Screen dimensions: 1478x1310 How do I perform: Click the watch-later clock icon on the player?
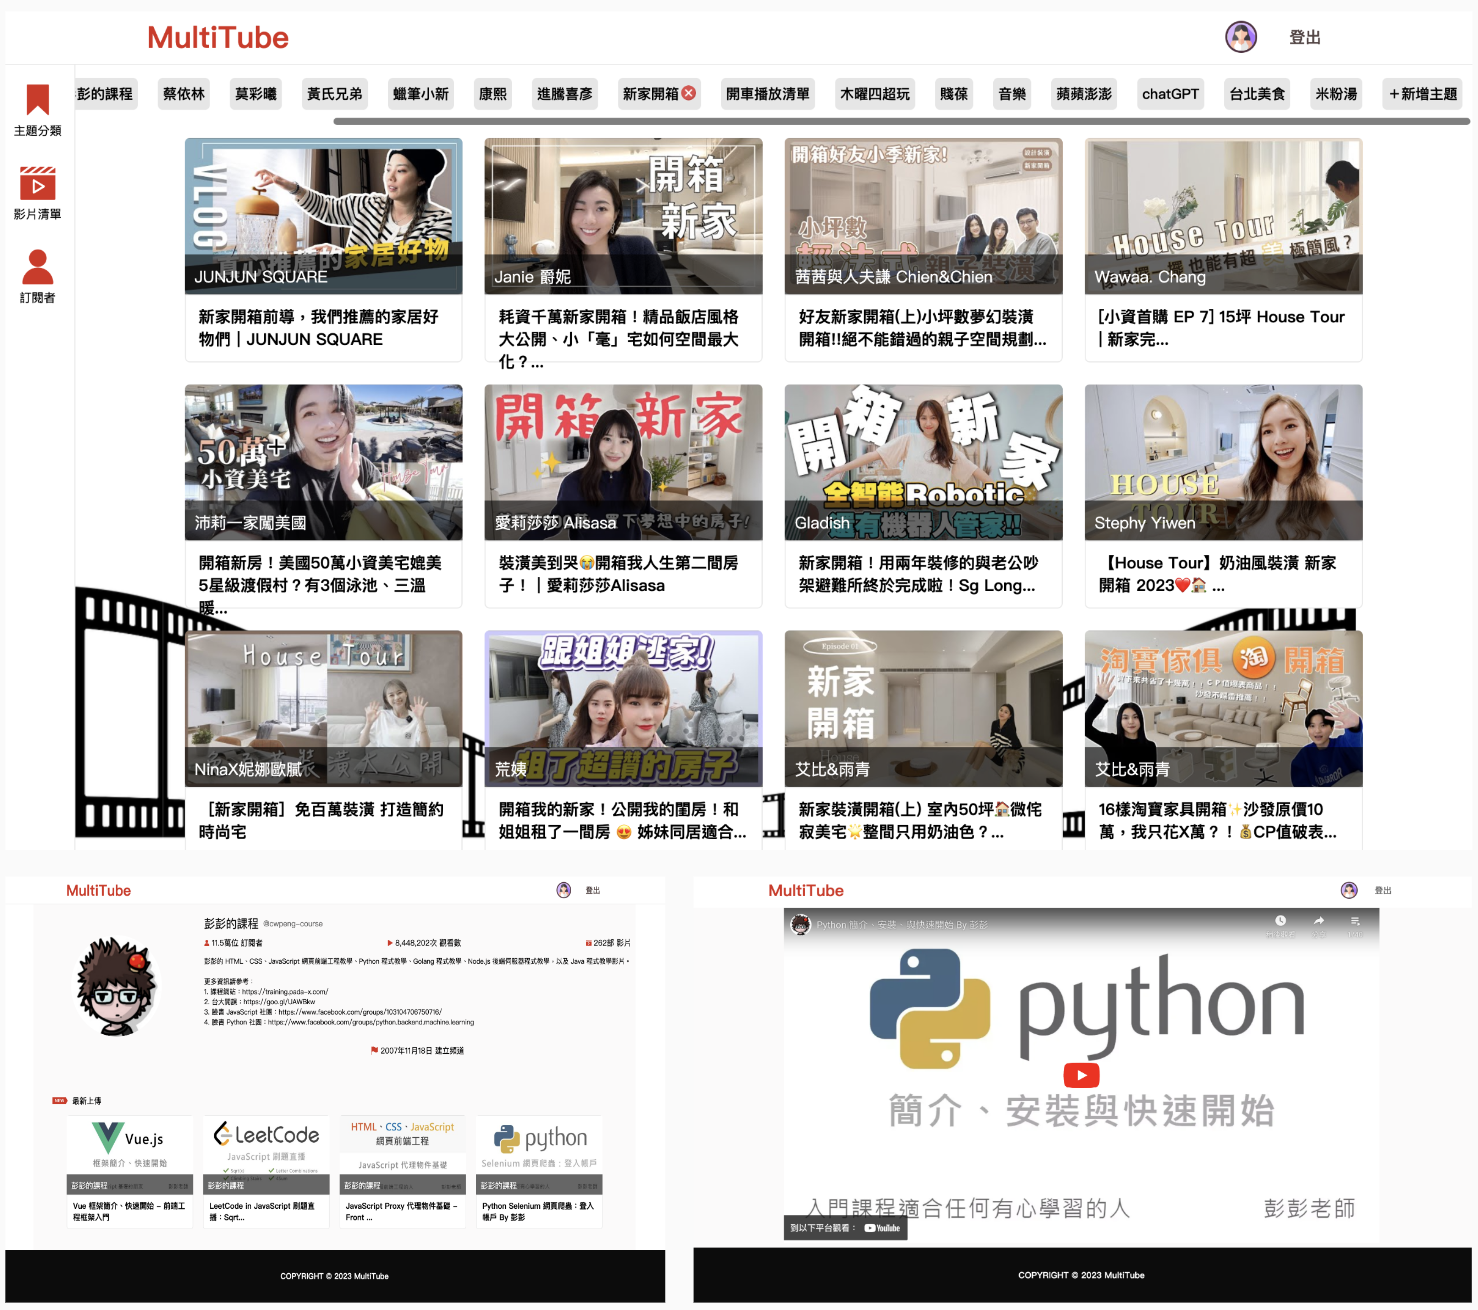click(x=1281, y=920)
